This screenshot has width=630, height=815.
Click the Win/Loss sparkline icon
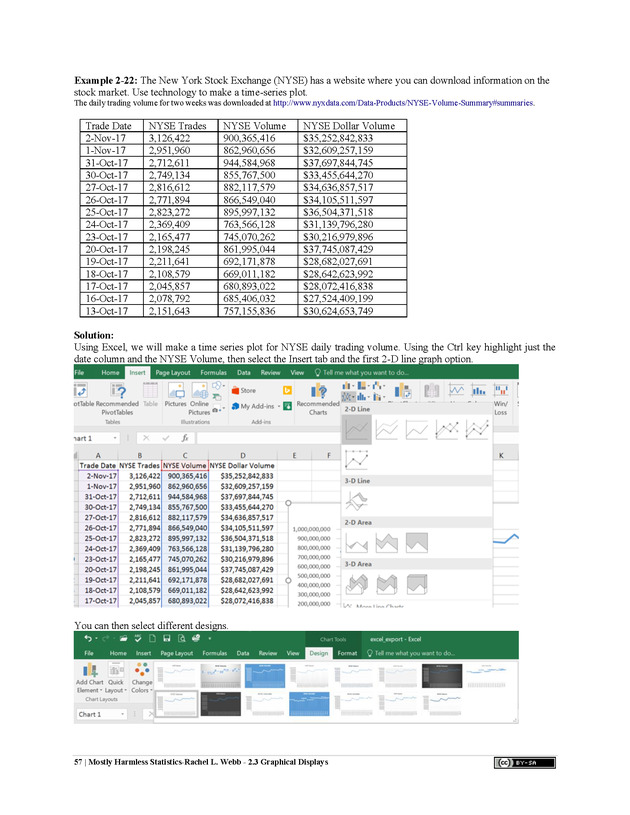(x=501, y=390)
